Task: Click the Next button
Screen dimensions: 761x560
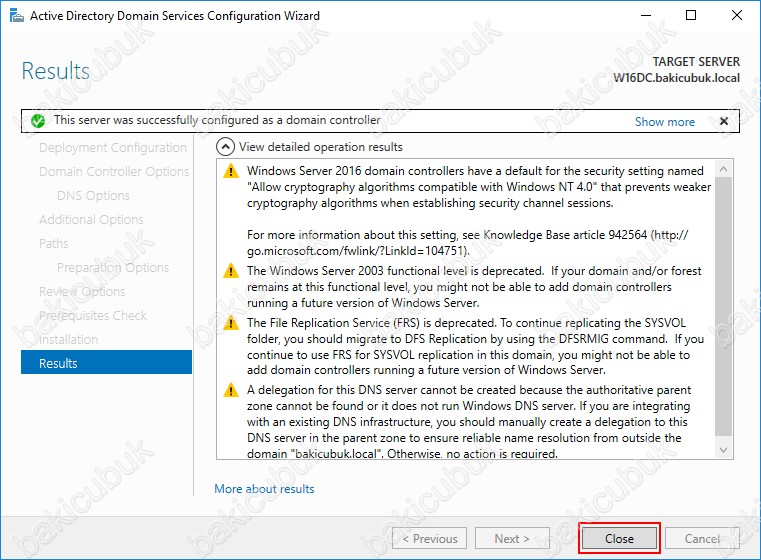Action: [512, 538]
